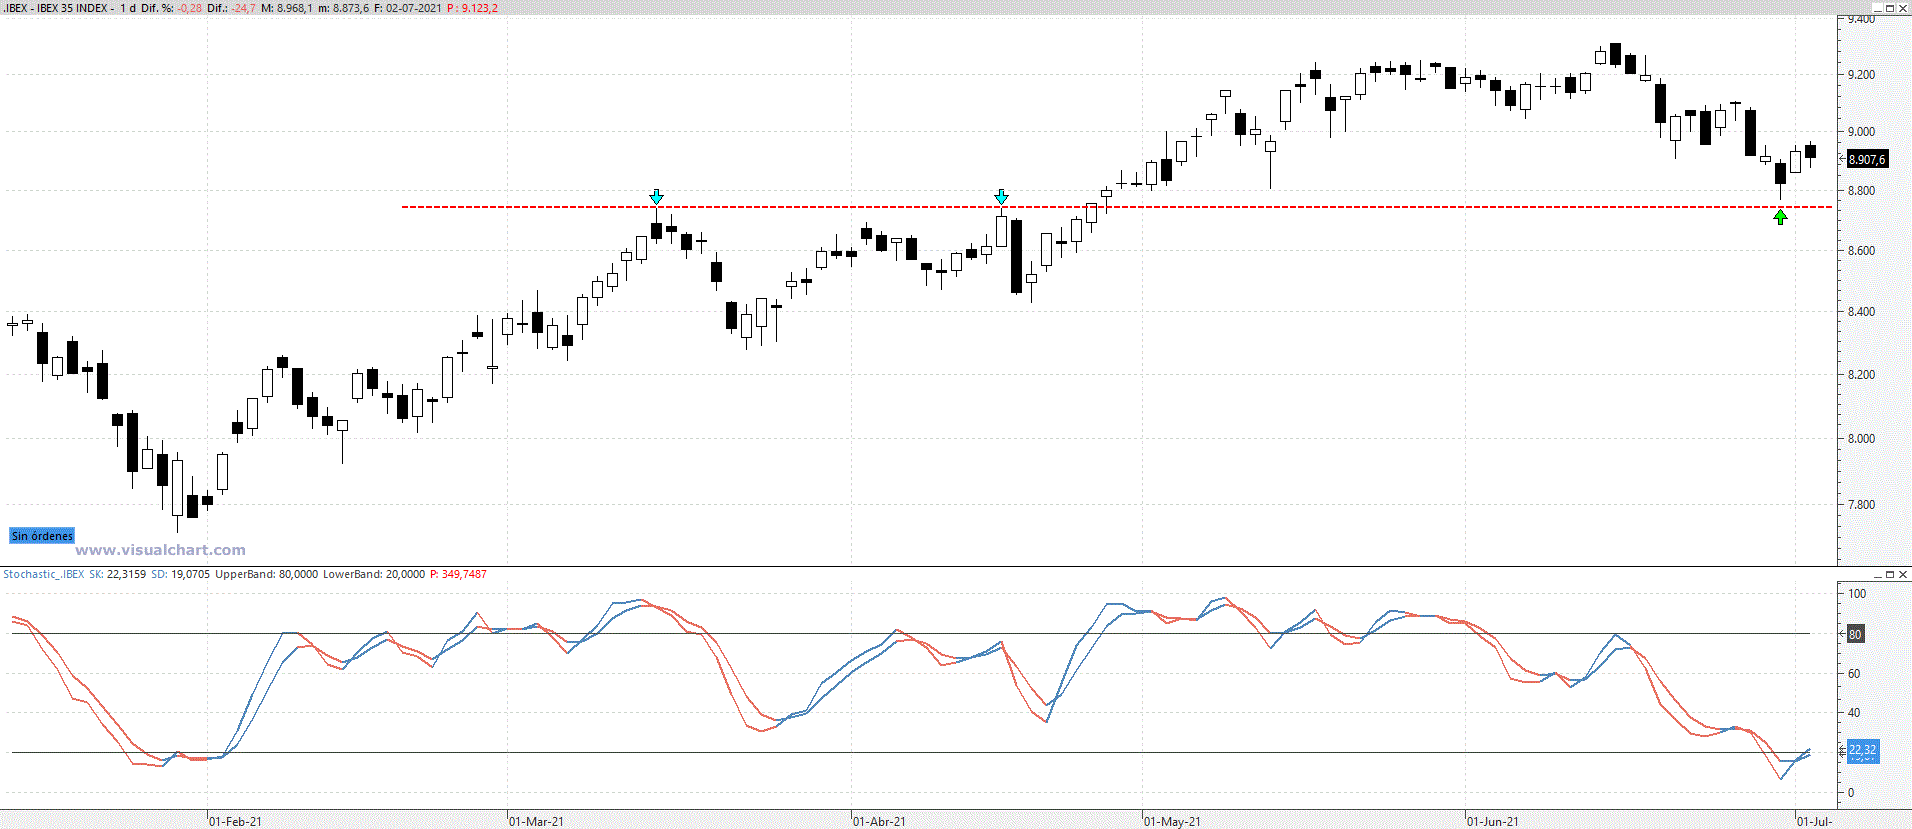This screenshot has height=829, width=1912.
Task: Click the 7.800 price axis label
Action: [1861, 504]
